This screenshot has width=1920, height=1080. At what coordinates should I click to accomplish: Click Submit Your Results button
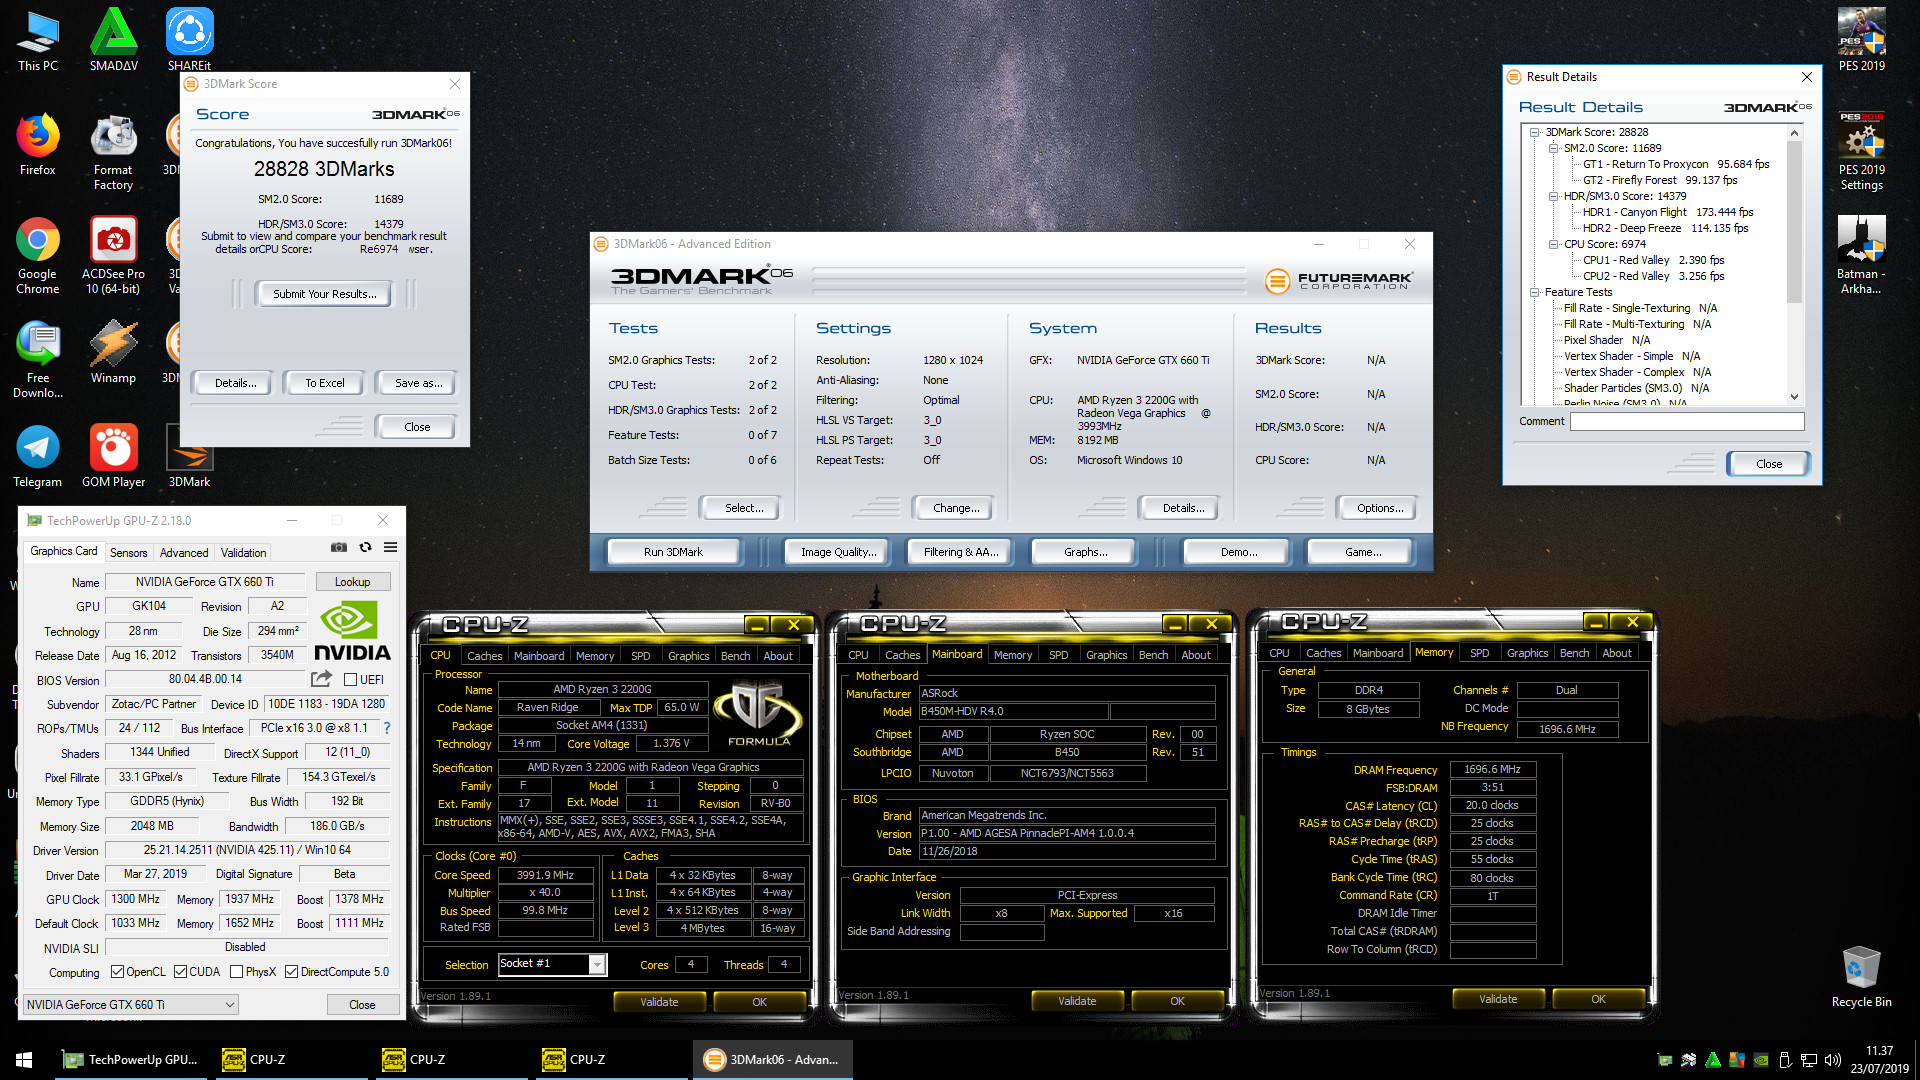pos(325,294)
